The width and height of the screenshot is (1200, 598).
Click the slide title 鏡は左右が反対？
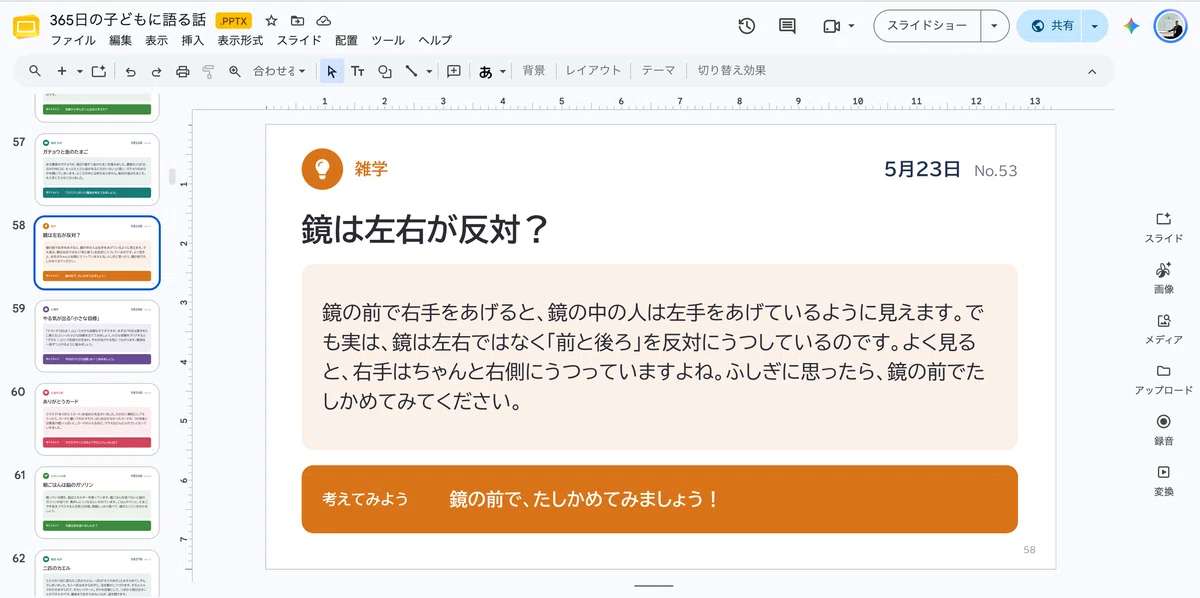pos(425,229)
